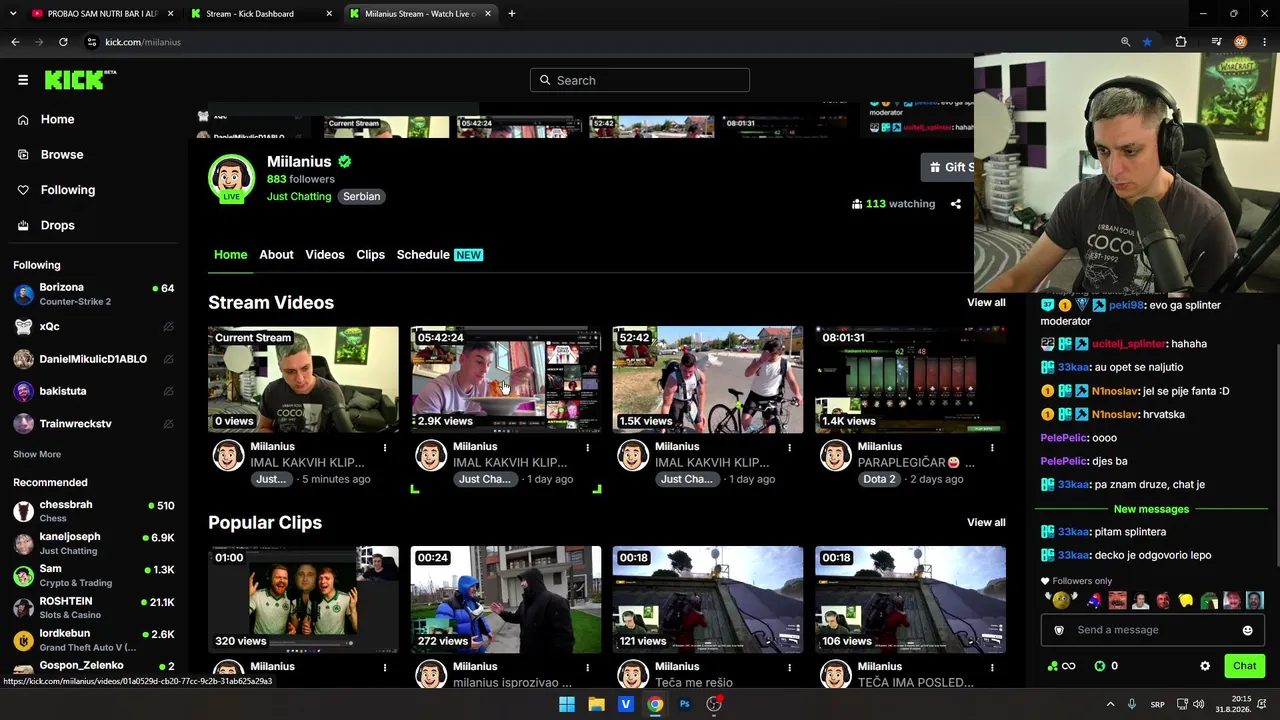Viewport: 1280px width, 720px height.
Task: Switch to the Home channel tab
Action: pyautogui.click(x=230, y=255)
